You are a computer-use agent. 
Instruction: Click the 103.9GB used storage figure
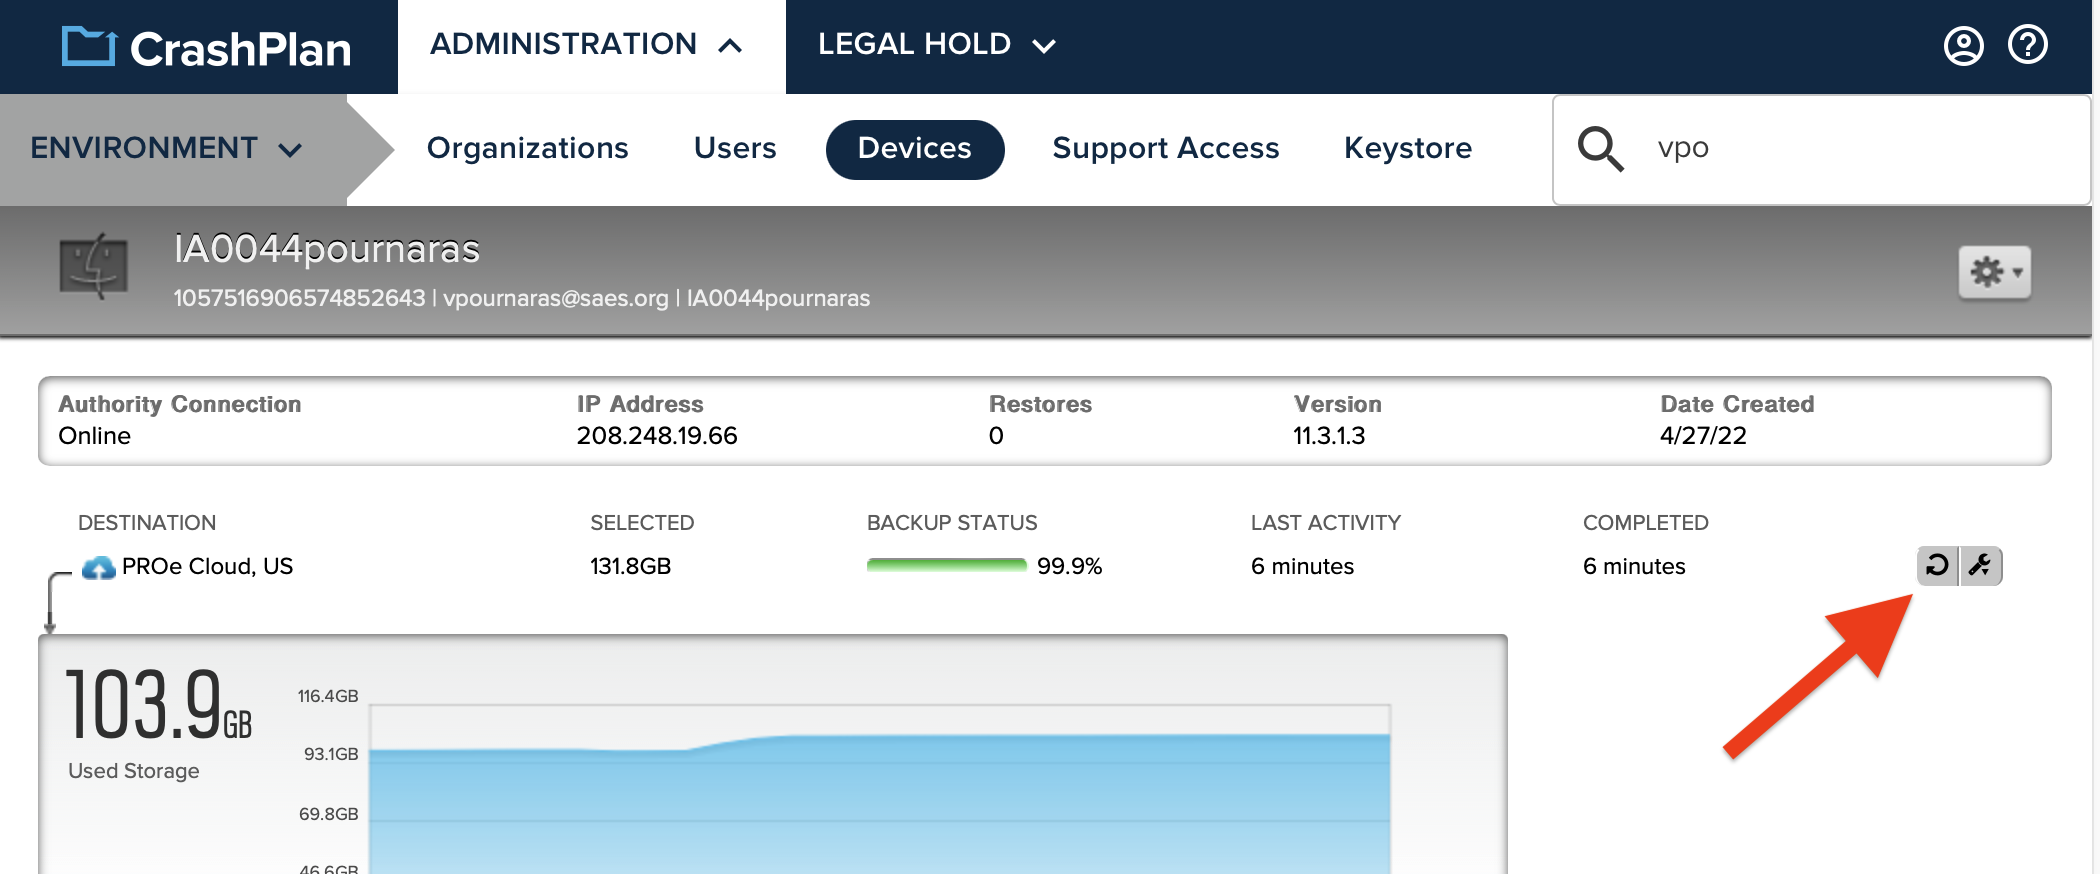[158, 704]
